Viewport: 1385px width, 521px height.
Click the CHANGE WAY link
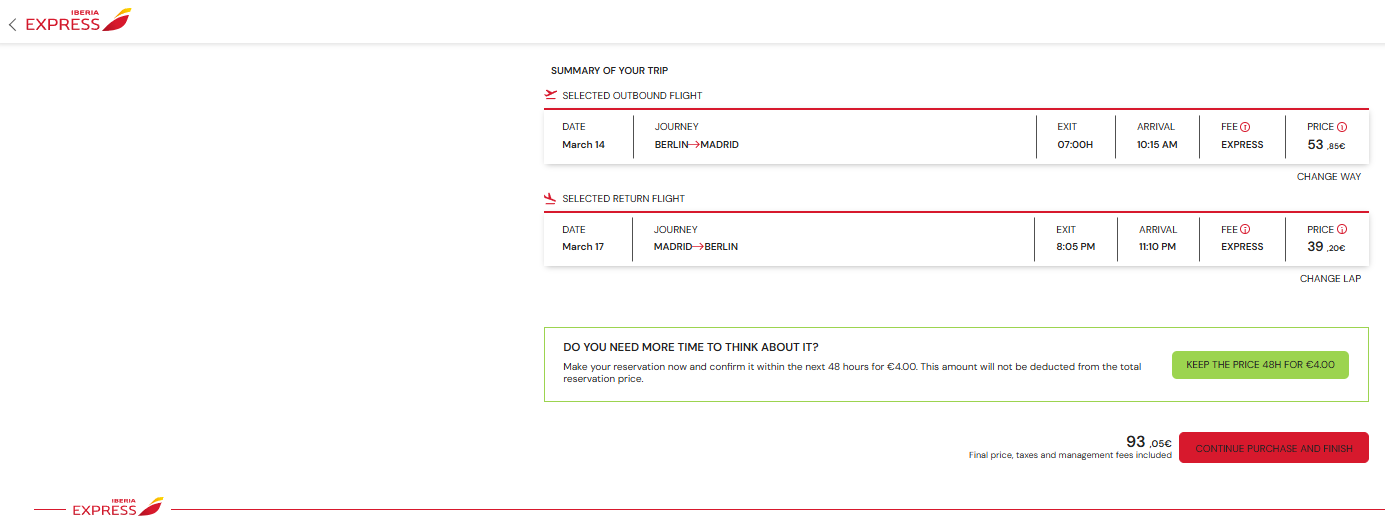1329,177
